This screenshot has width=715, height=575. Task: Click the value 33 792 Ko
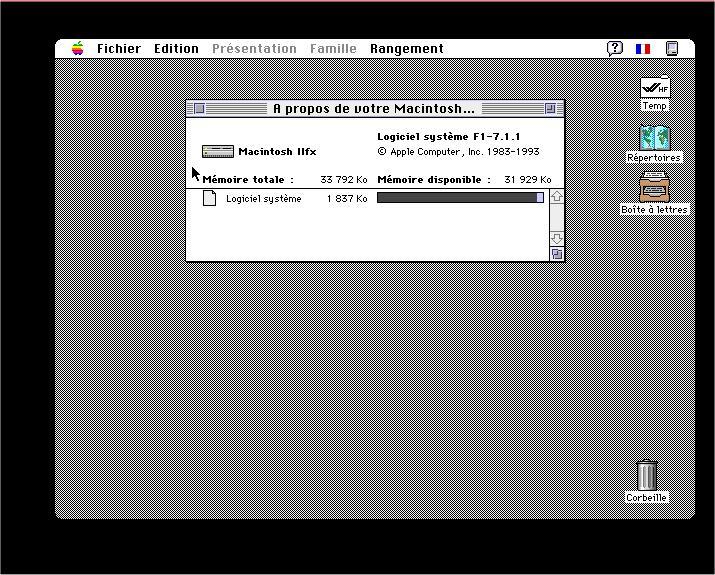(344, 180)
